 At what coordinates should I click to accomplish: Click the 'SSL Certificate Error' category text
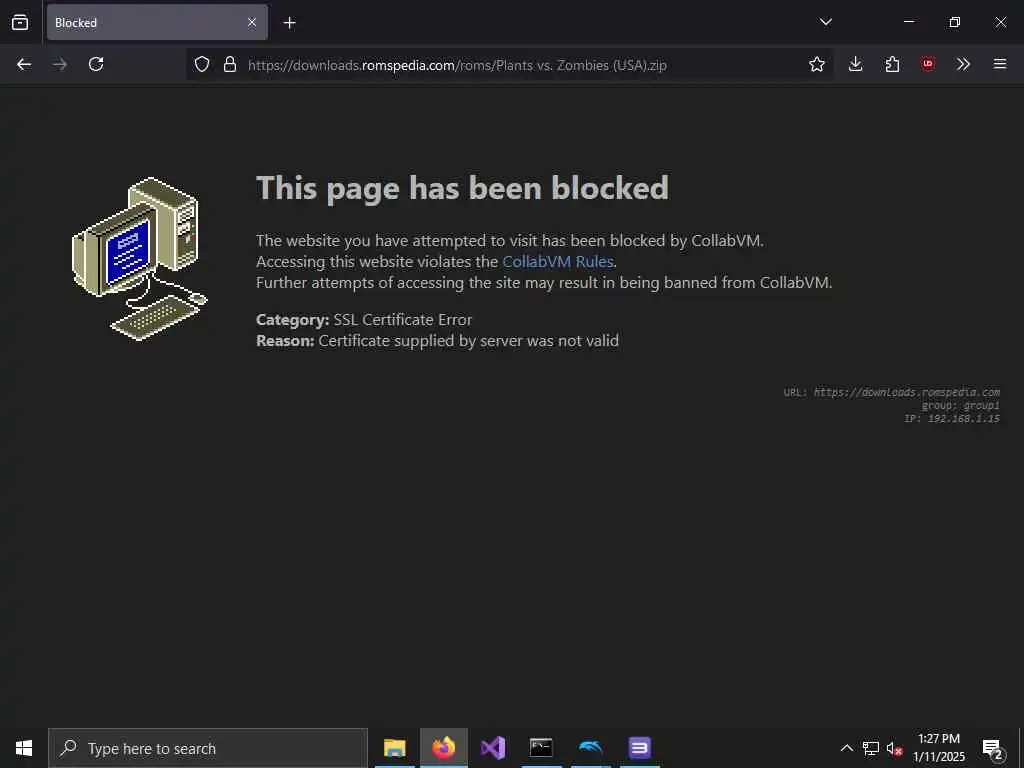tap(402, 319)
